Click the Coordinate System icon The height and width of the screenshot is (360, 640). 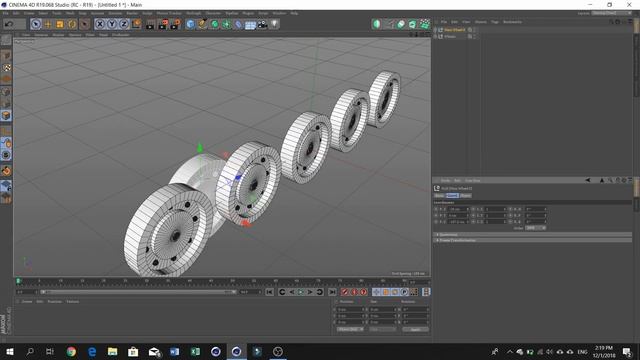tap(136, 24)
